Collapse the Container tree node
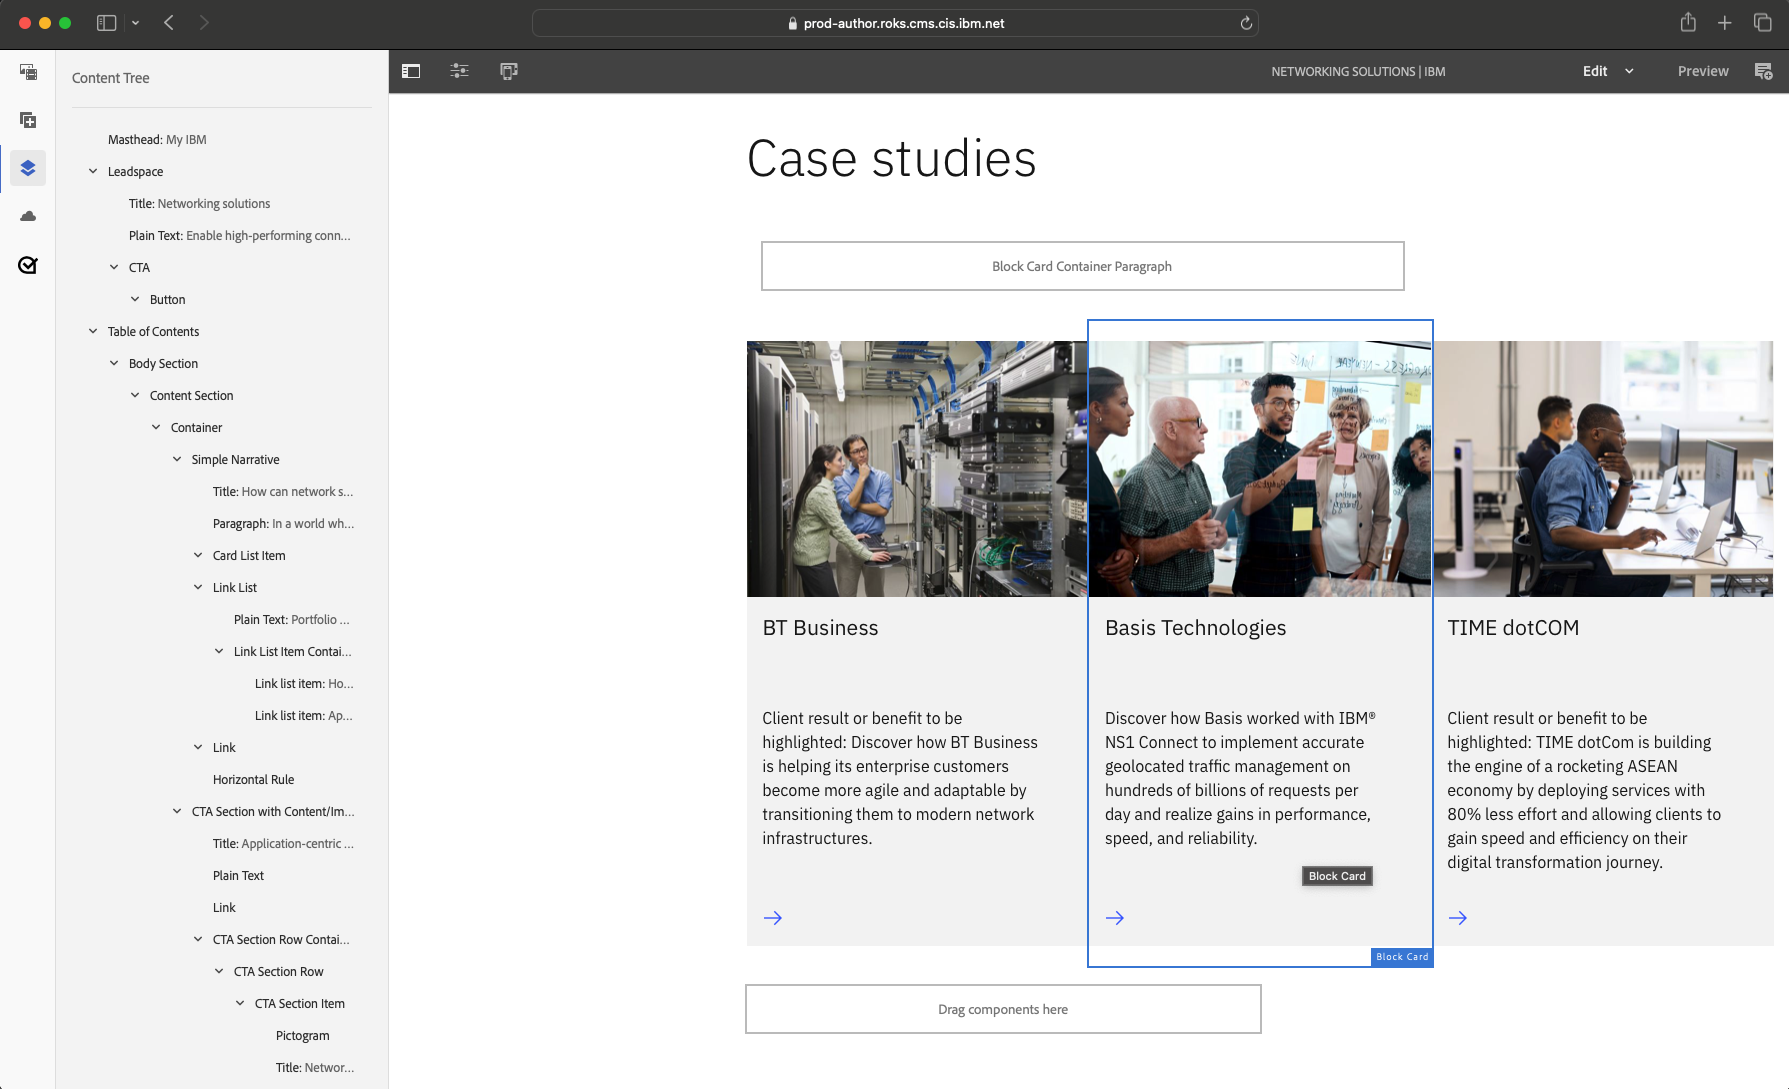This screenshot has width=1789, height=1089. pyautogui.click(x=156, y=427)
